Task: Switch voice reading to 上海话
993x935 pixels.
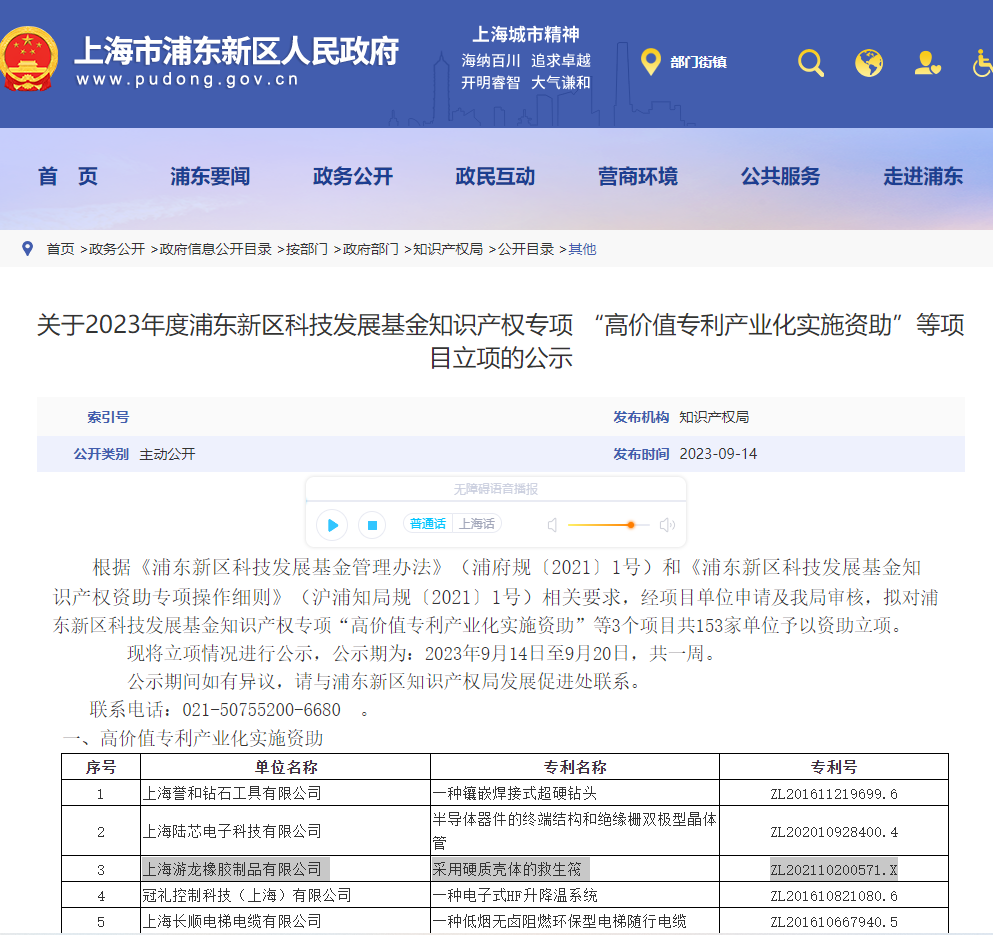Action: pyautogui.click(x=476, y=524)
